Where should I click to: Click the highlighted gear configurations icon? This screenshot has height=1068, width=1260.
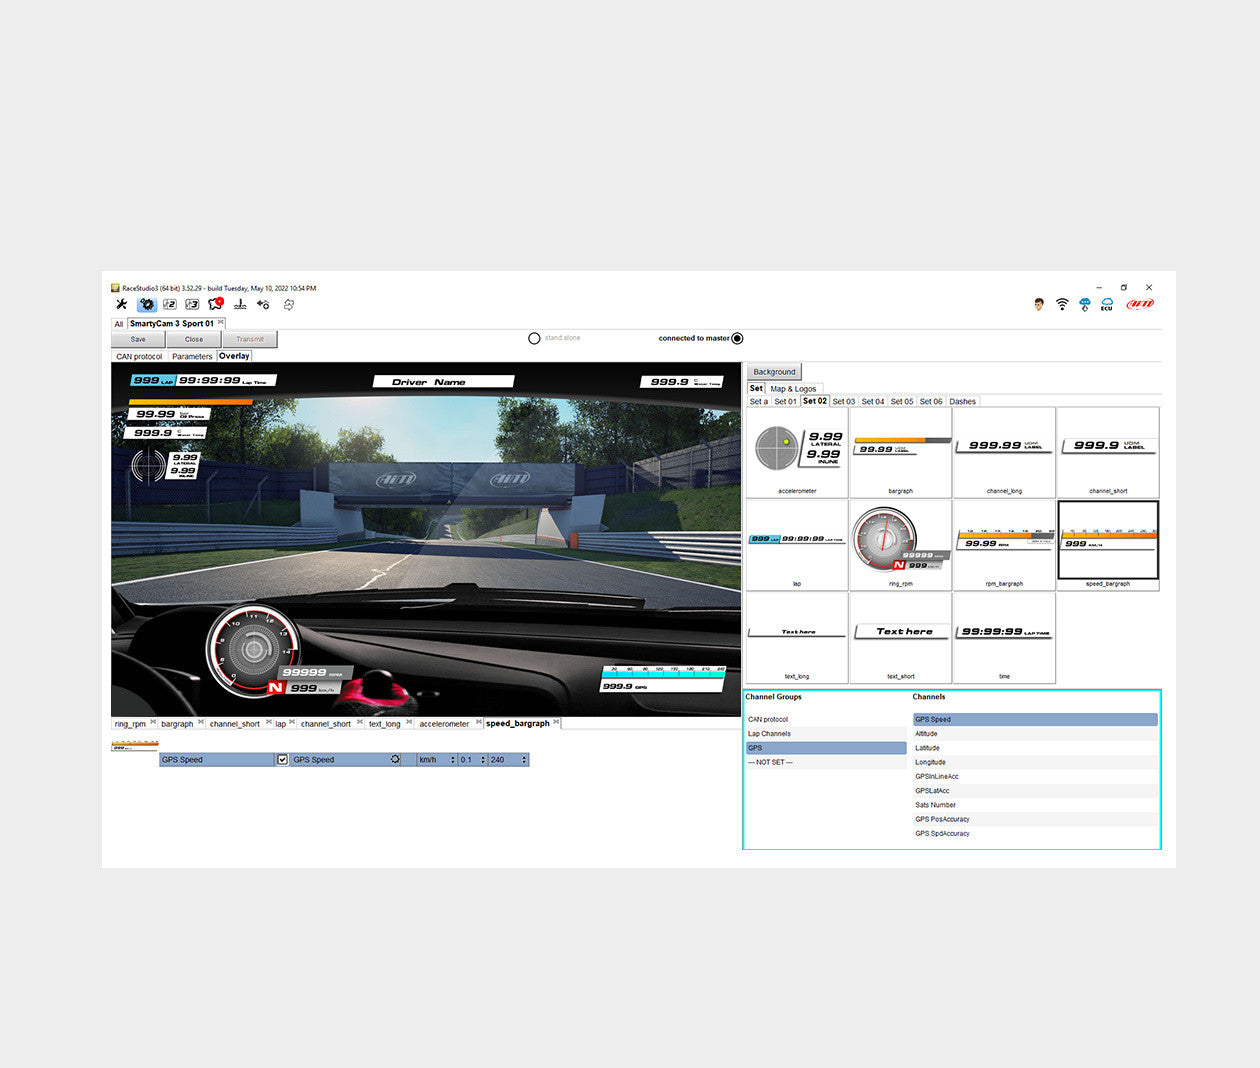point(147,304)
